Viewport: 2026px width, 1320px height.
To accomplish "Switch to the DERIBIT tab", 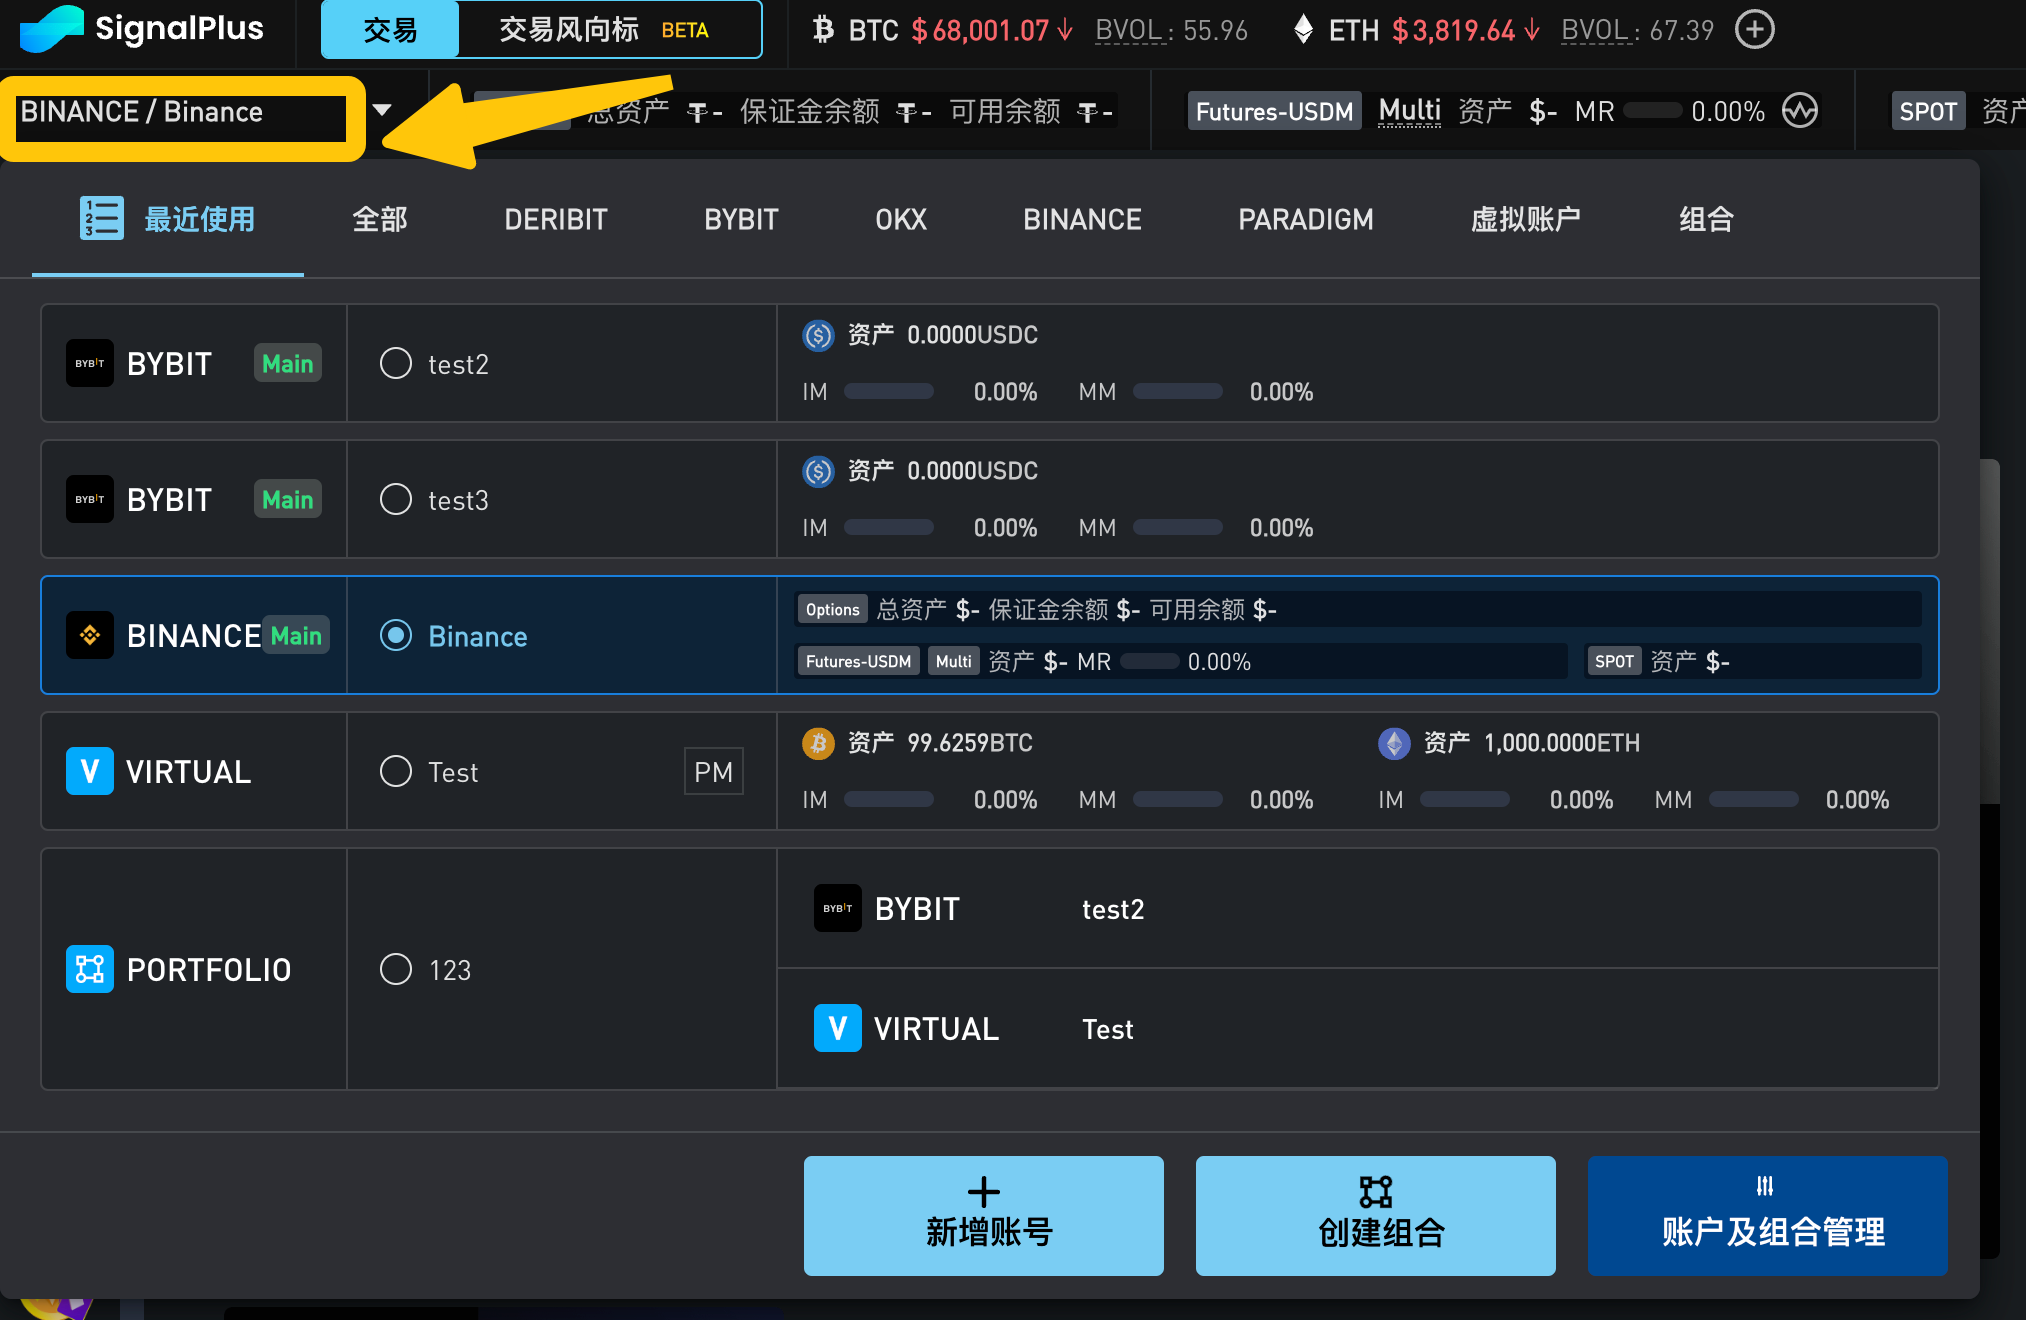I will point(555,219).
